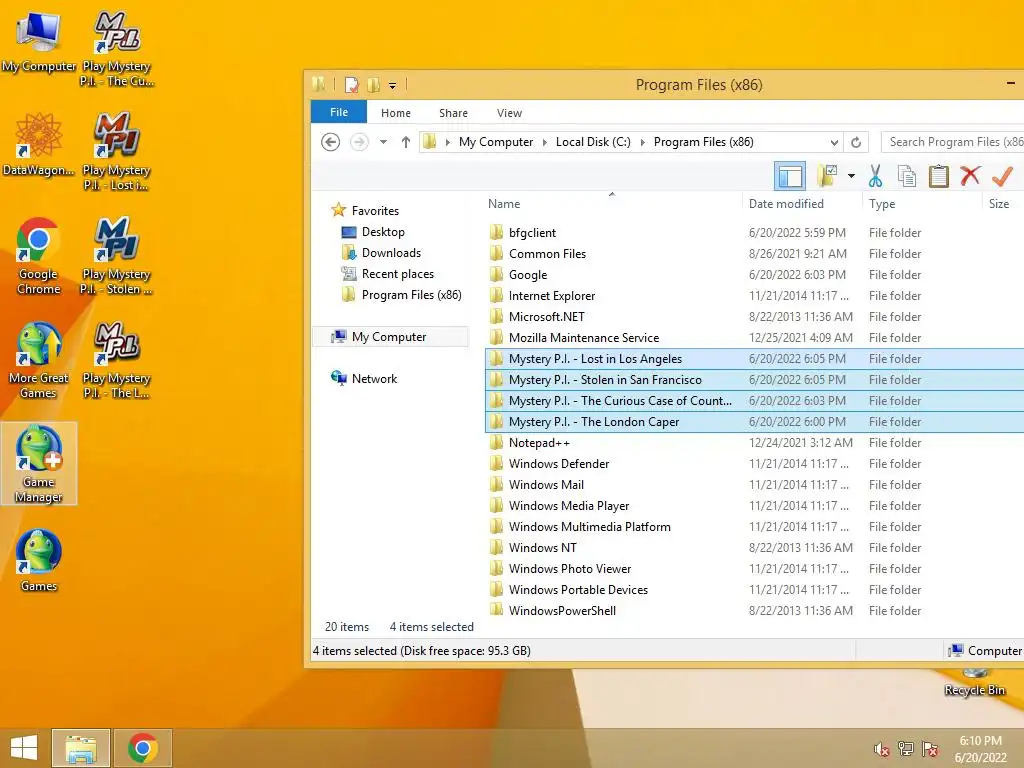Select Desktop under Favorites
The height and width of the screenshot is (768, 1024).
click(383, 232)
